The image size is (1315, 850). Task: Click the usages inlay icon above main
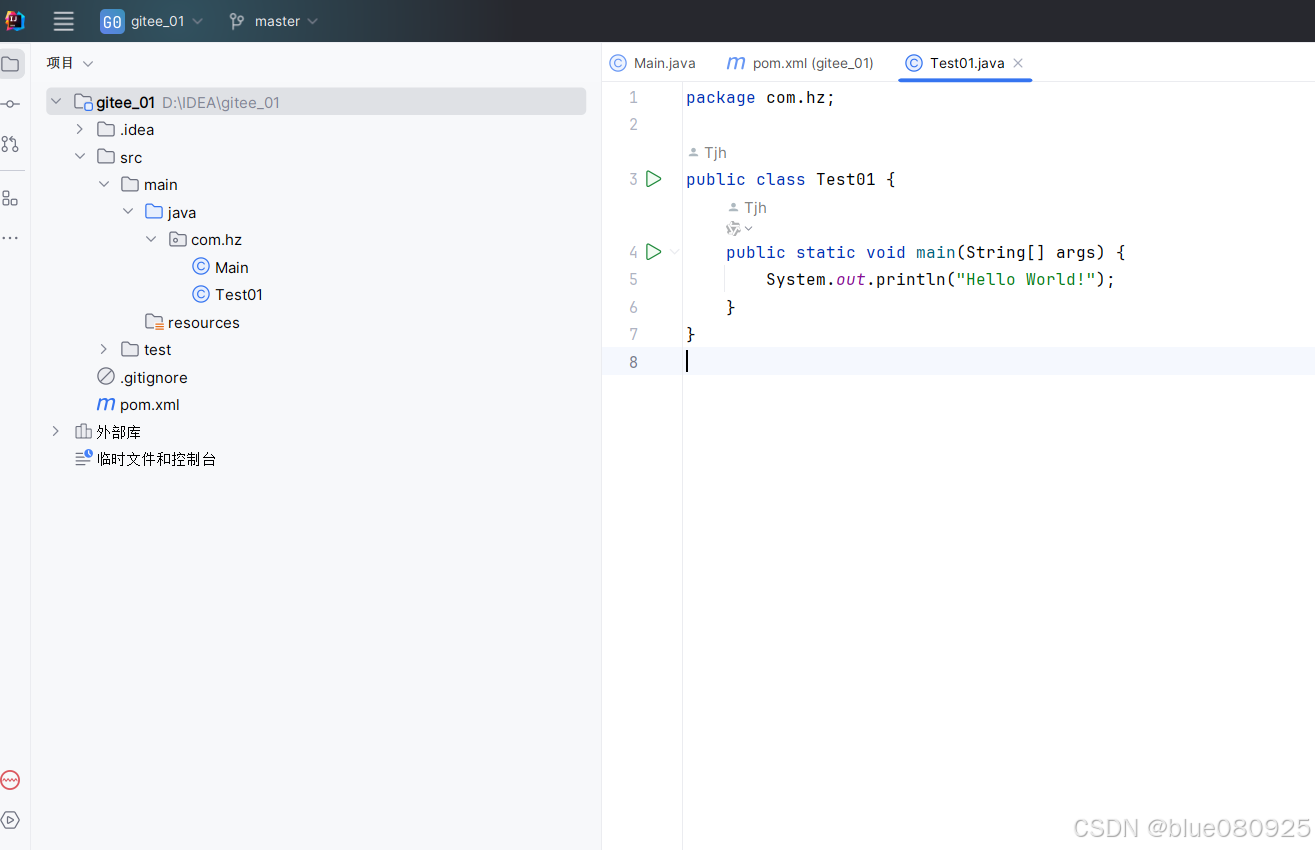(x=733, y=229)
